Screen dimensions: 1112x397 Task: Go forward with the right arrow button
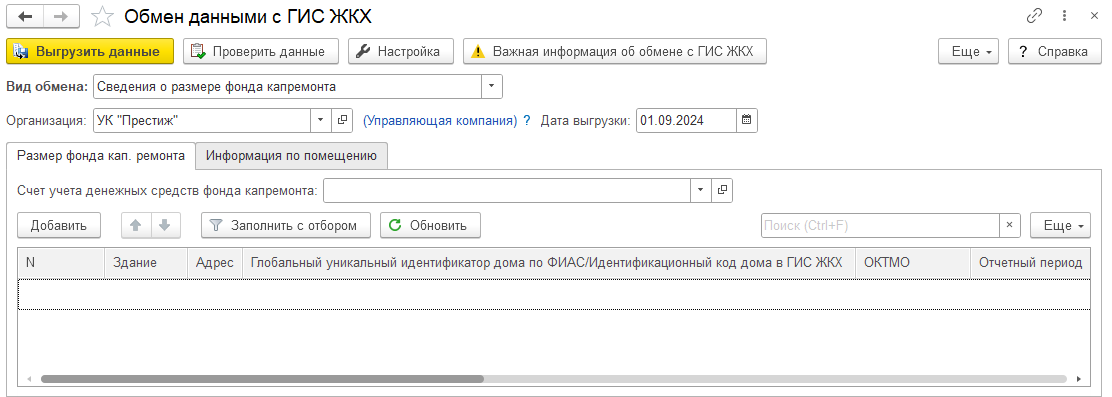[x=62, y=16]
